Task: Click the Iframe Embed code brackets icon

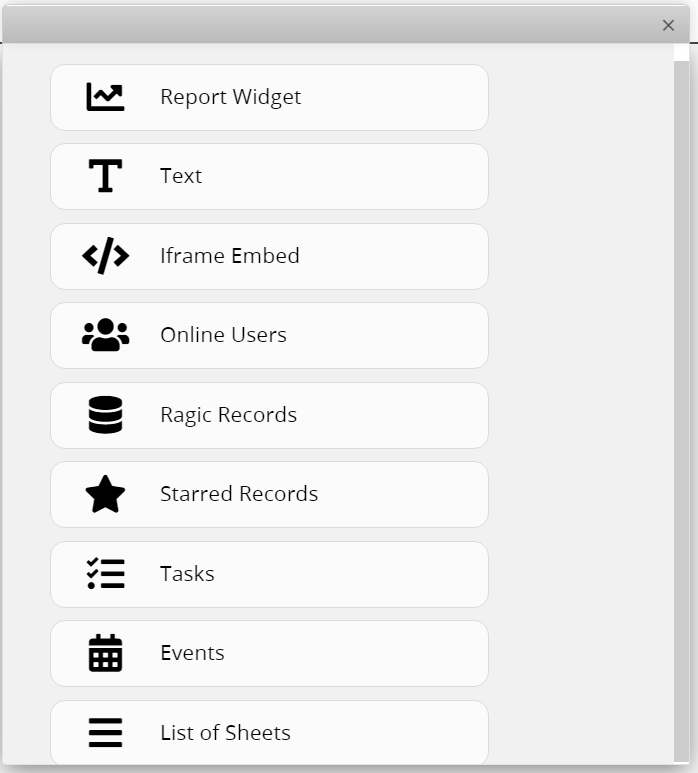Action: click(x=105, y=255)
